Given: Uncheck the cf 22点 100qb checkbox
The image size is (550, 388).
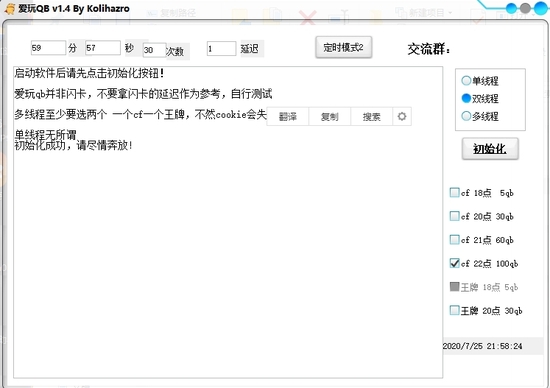Looking at the screenshot, I should coord(455,263).
